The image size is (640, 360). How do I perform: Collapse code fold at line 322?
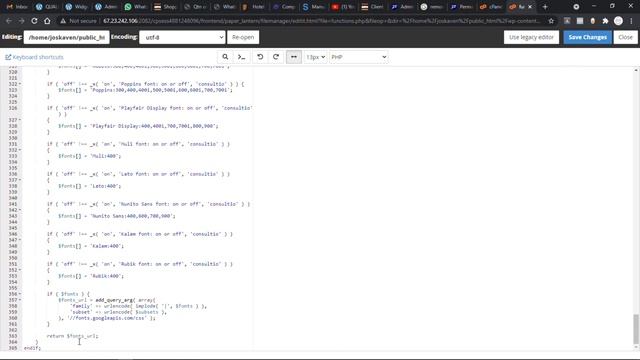coord(20,84)
